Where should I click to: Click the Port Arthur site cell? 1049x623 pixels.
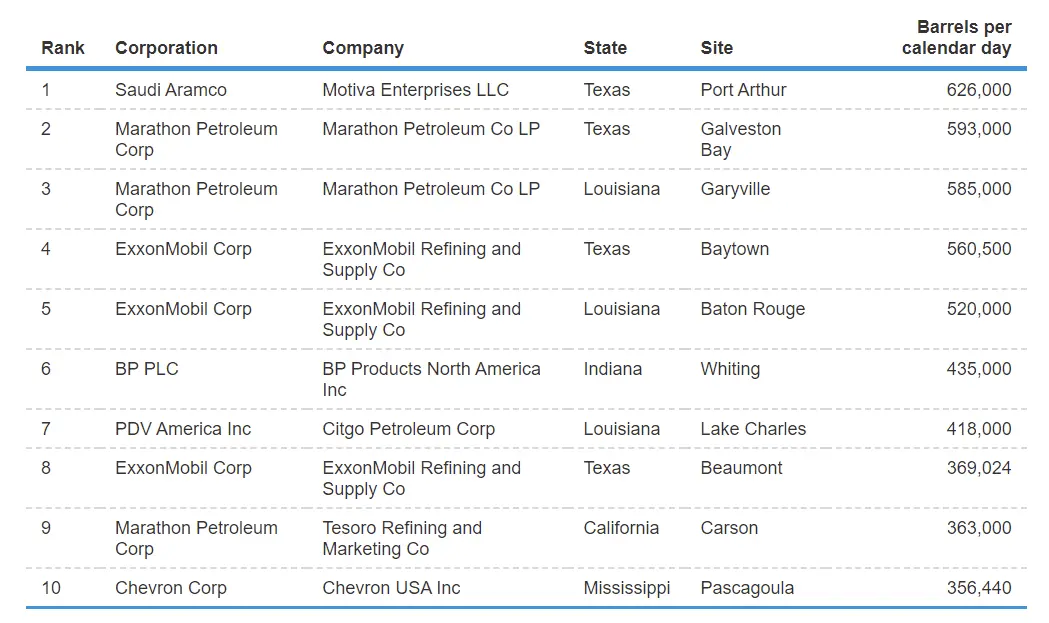tap(743, 90)
